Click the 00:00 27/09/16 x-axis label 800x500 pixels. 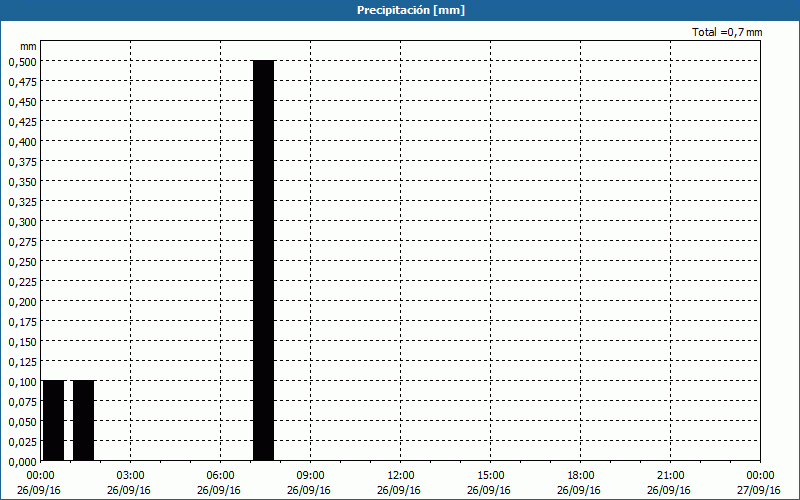(x=759, y=483)
